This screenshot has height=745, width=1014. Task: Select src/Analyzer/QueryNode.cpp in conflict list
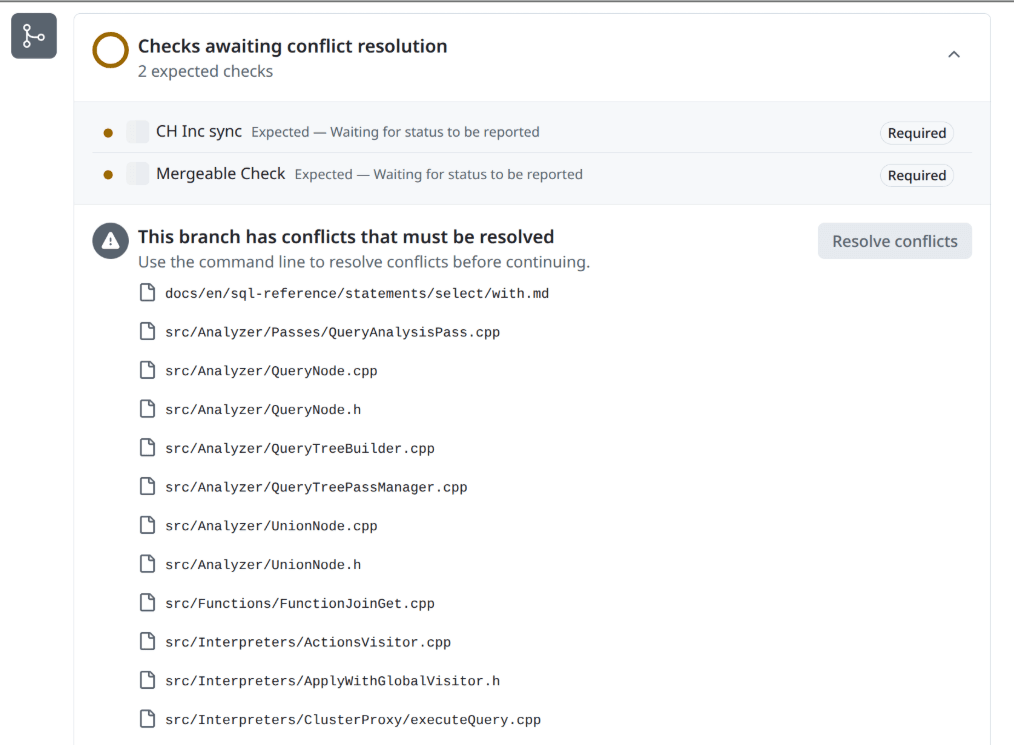271,371
